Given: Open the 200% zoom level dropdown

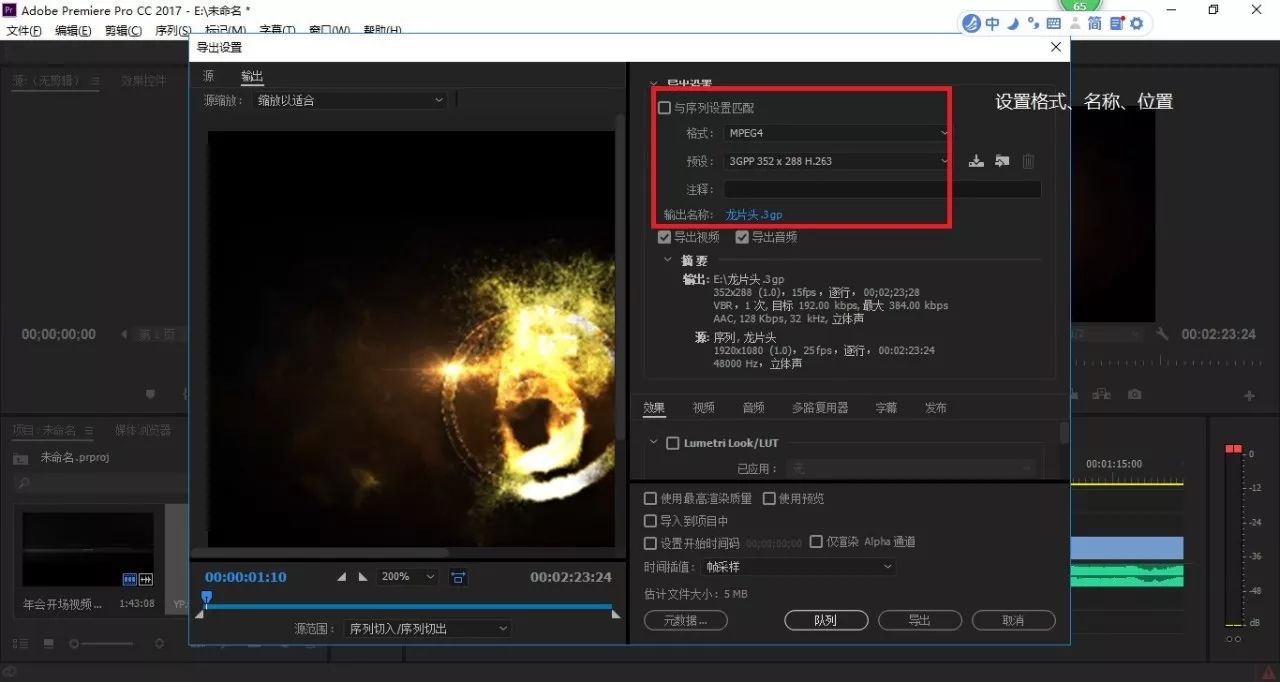Looking at the screenshot, I should 408,577.
